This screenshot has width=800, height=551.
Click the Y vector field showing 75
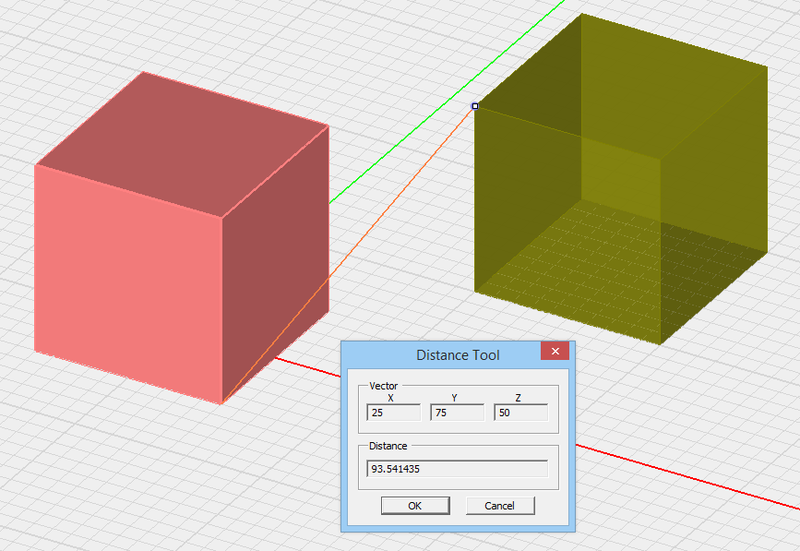pyautogui.click(x=457, y=413)
